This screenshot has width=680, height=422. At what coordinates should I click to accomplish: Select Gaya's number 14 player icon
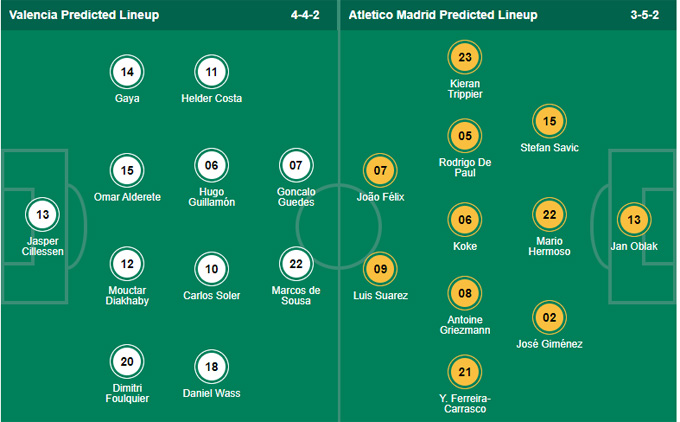[127, 72]
